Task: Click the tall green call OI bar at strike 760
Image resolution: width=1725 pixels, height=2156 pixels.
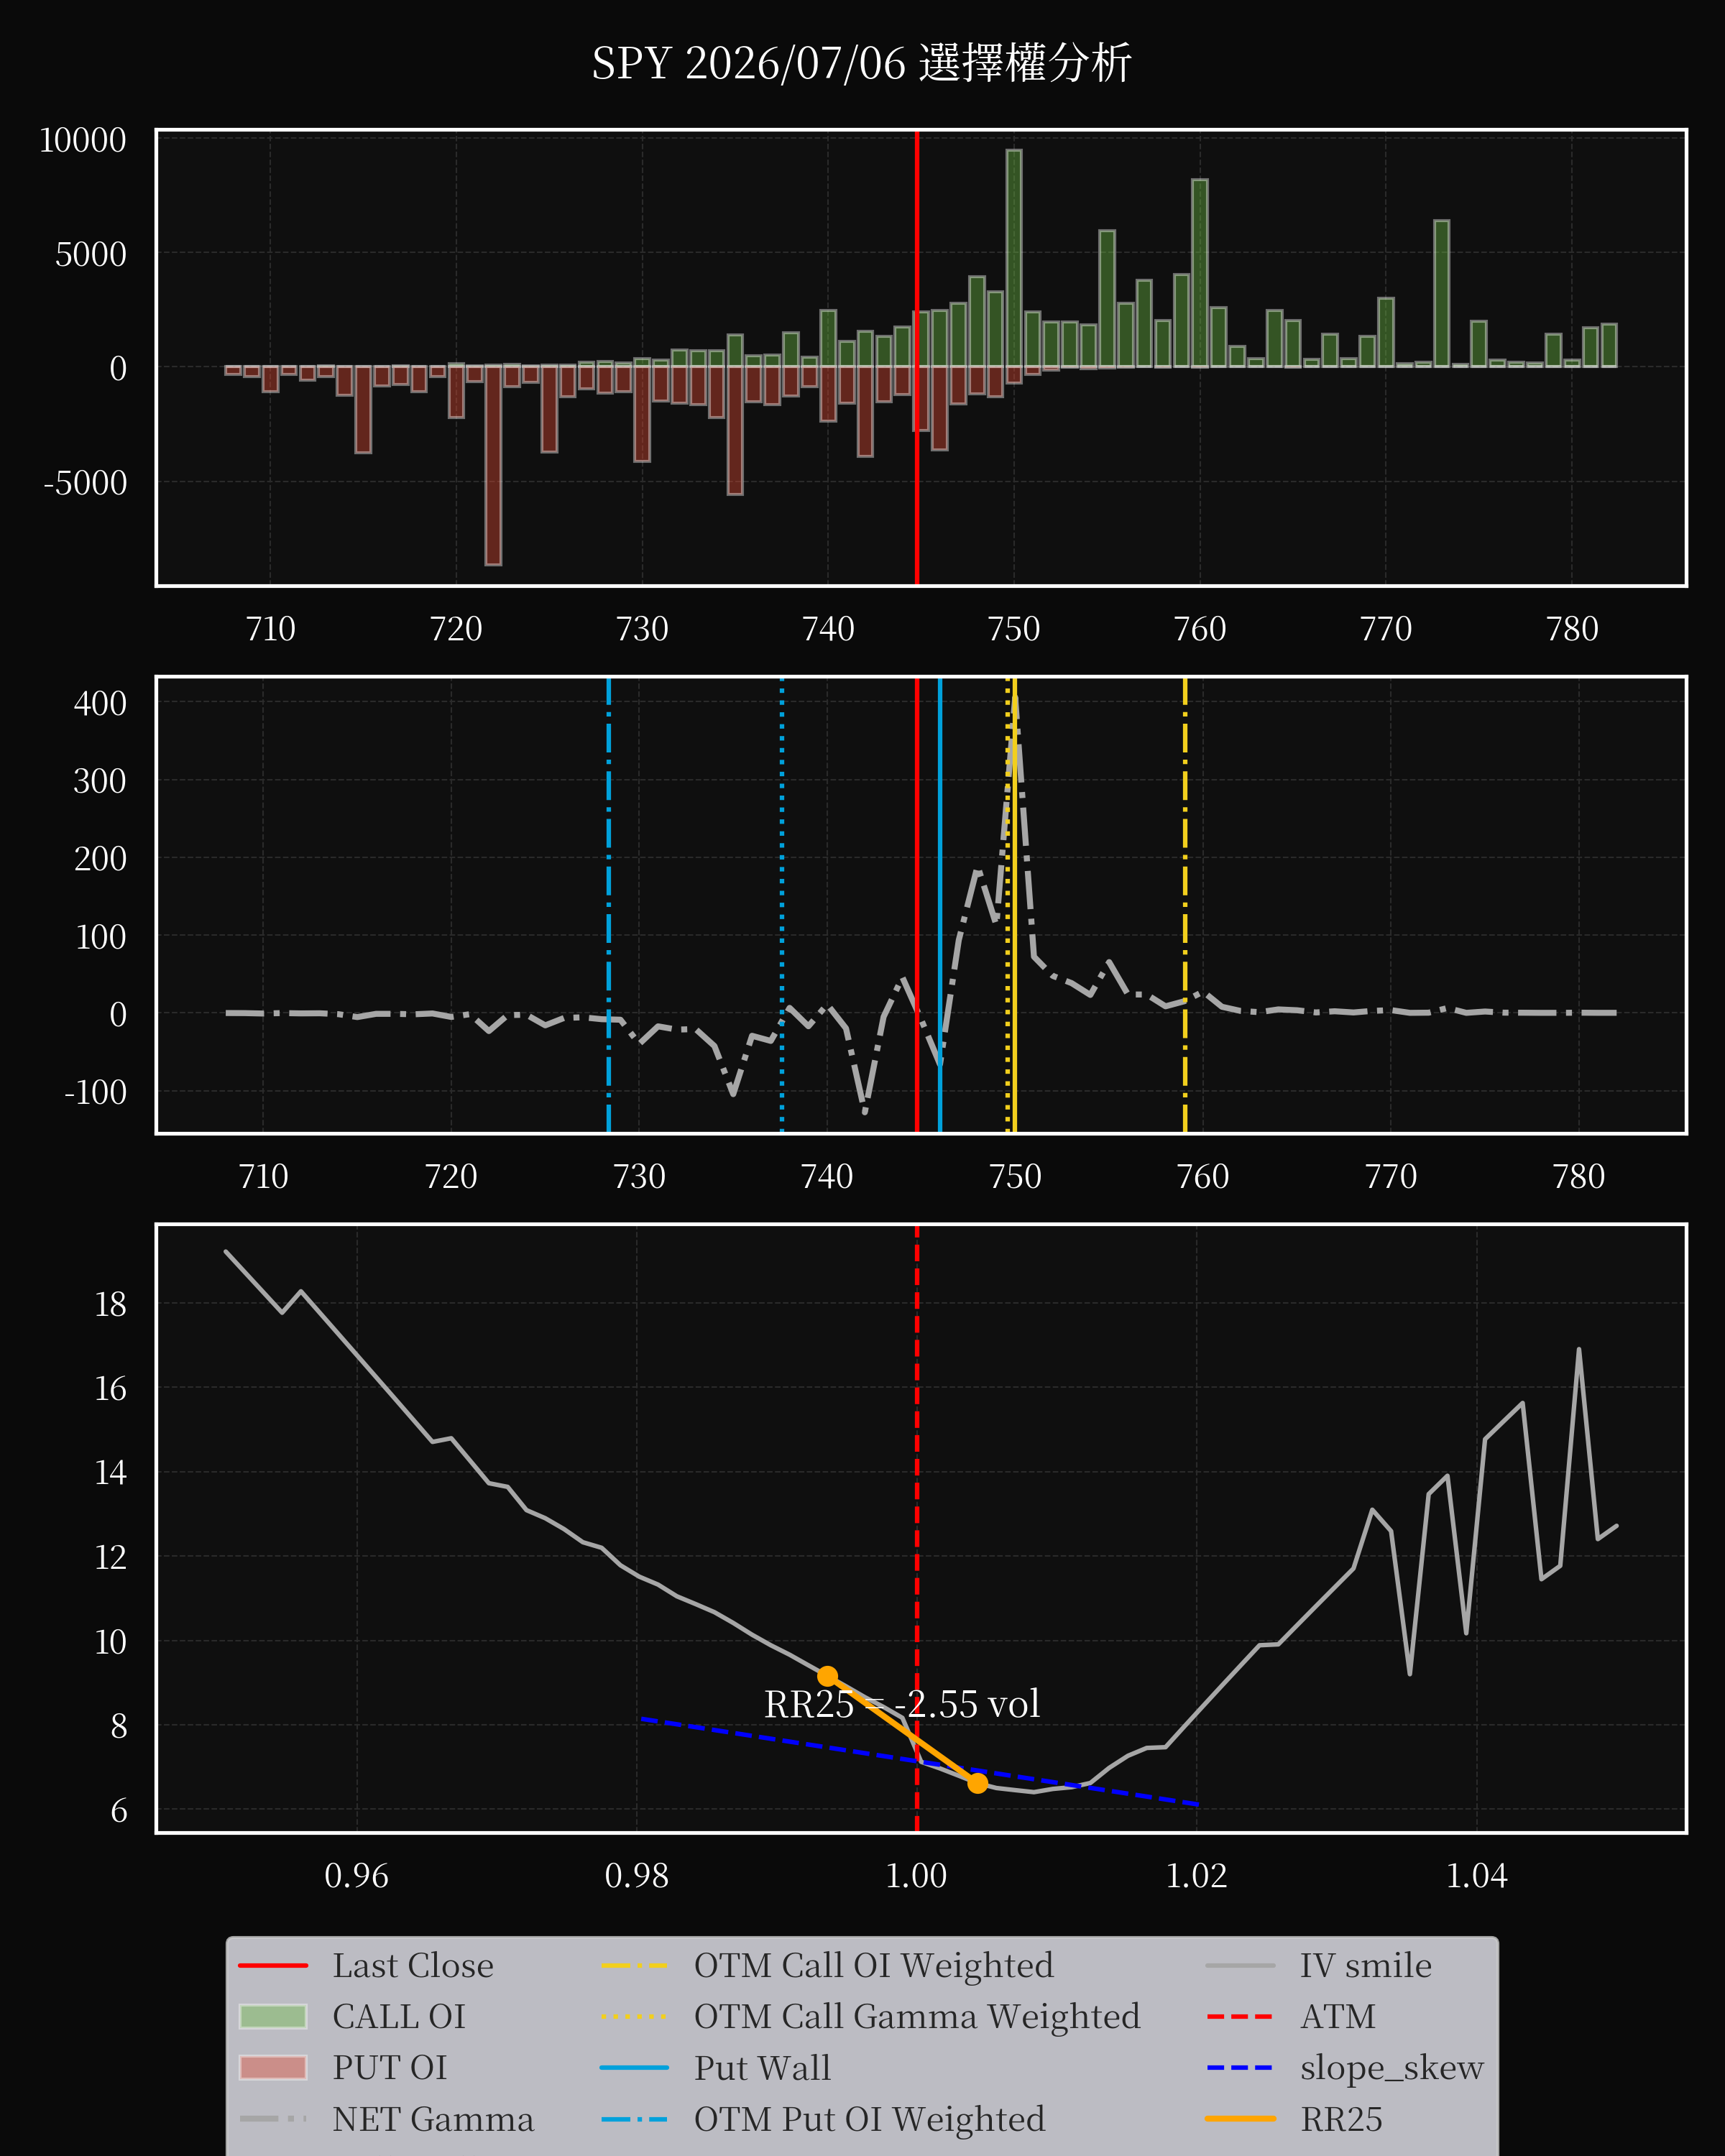Action: 1200,274
